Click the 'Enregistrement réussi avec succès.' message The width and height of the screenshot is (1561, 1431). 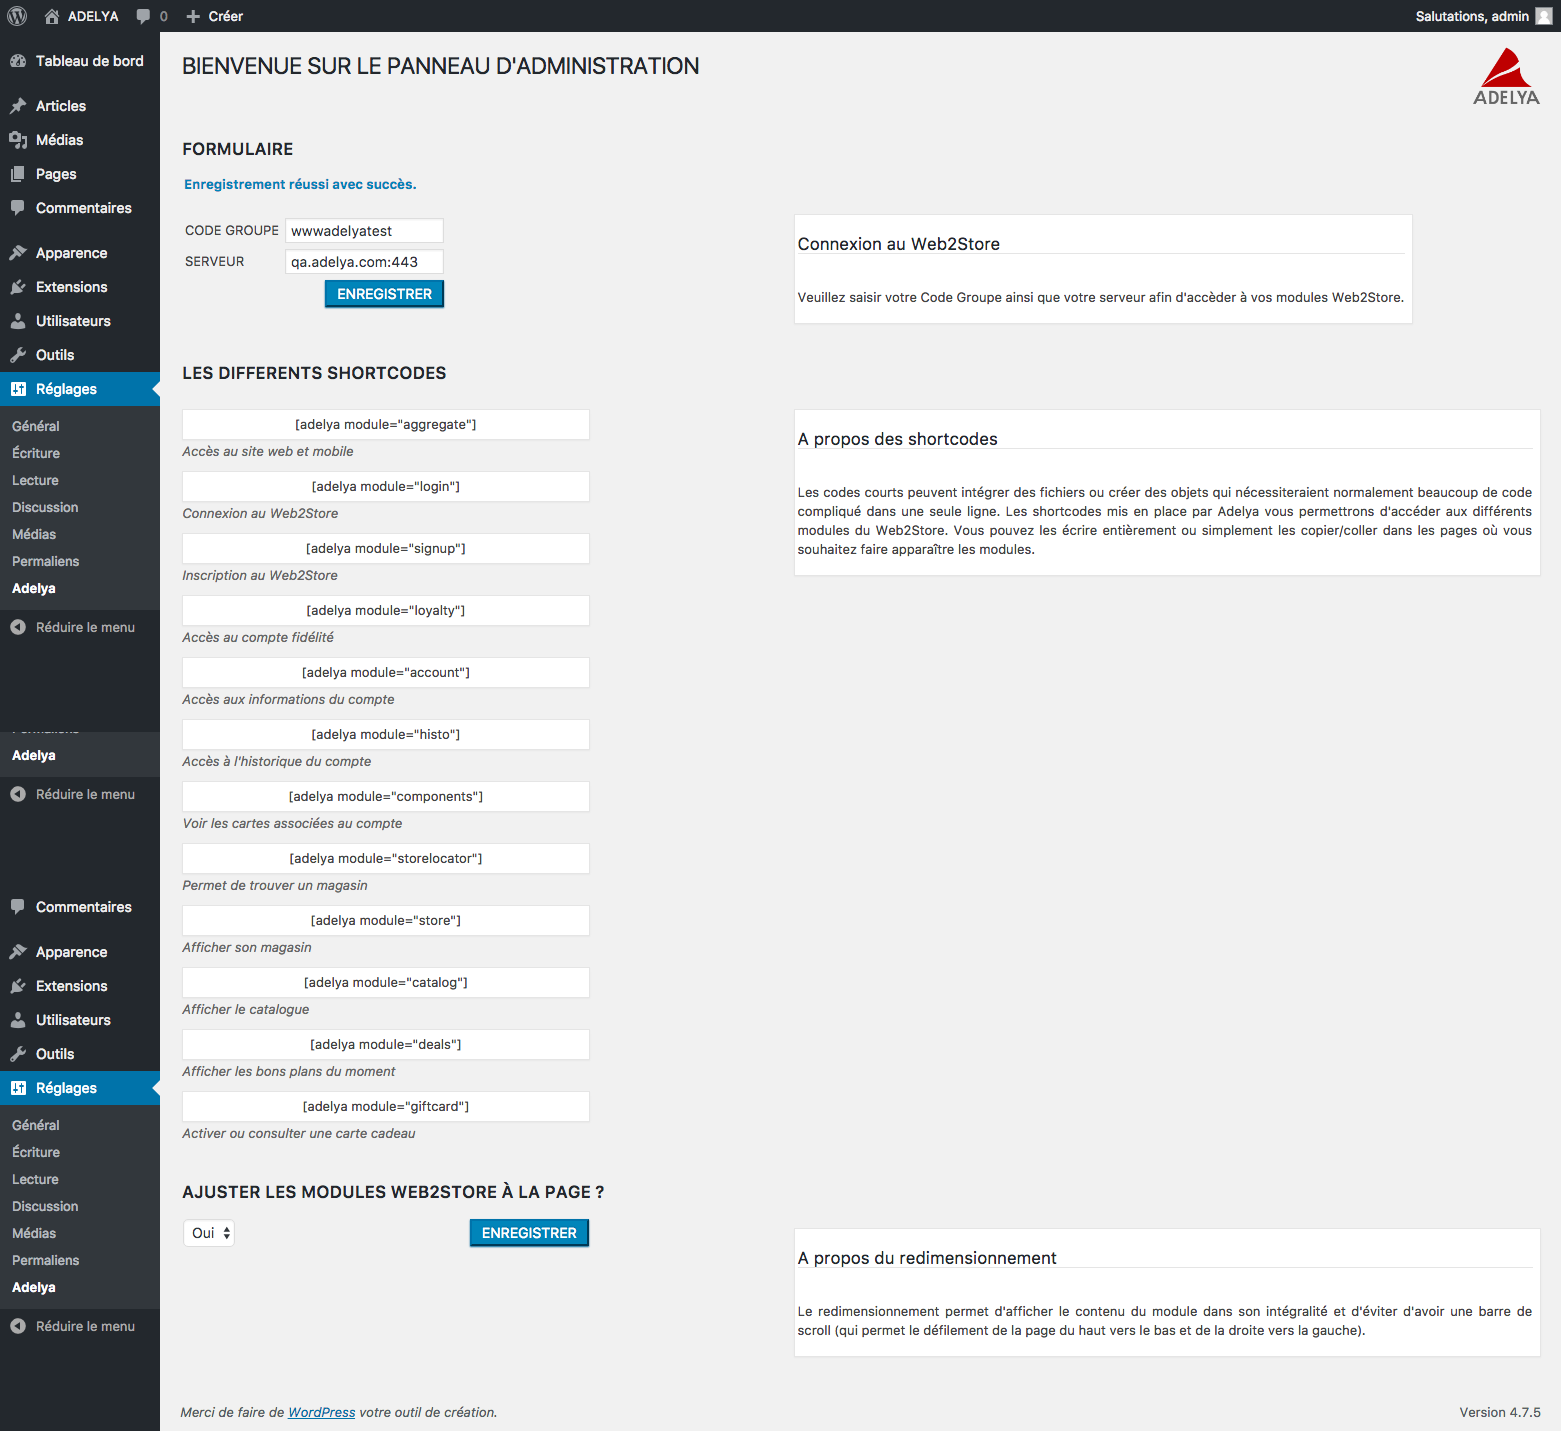(300, 184)
